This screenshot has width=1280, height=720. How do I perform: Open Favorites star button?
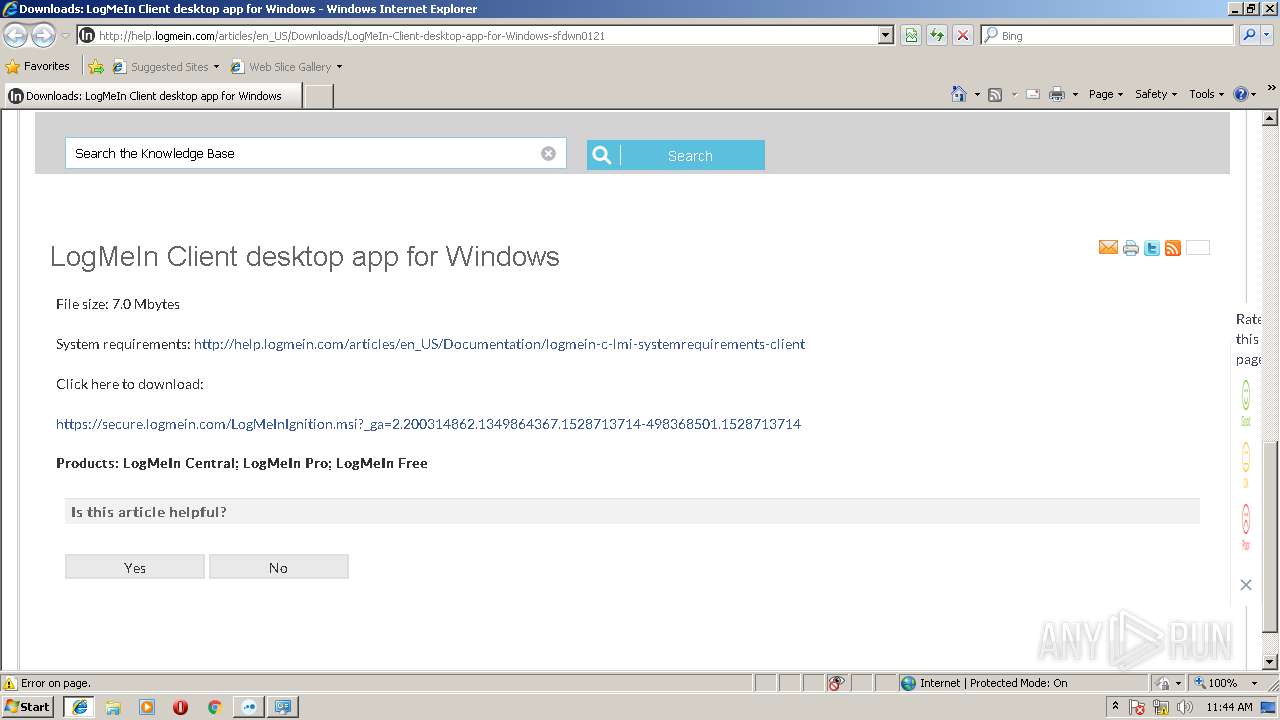pos(38,66)
